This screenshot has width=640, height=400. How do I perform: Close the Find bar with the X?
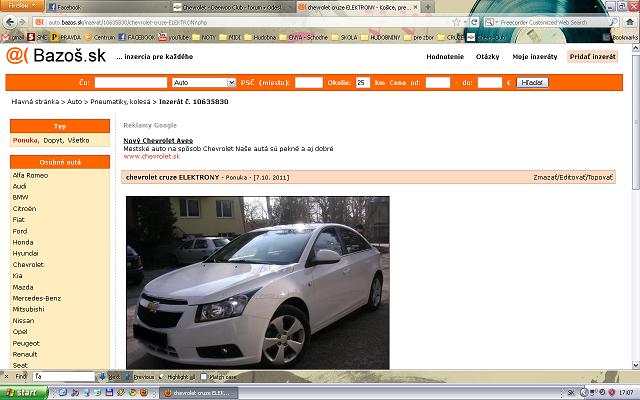tap(6, 376)
